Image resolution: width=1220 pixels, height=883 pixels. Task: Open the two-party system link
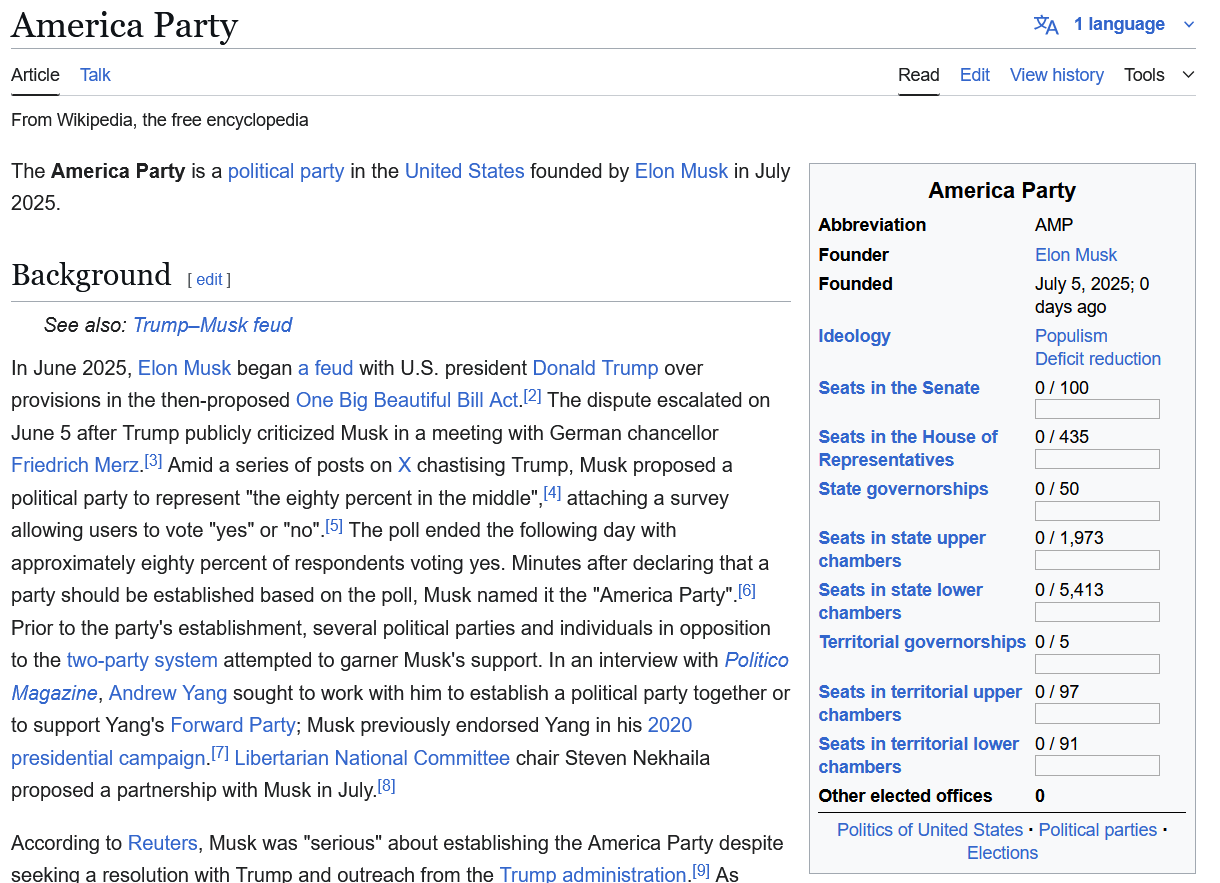click(x=142, y=660)
